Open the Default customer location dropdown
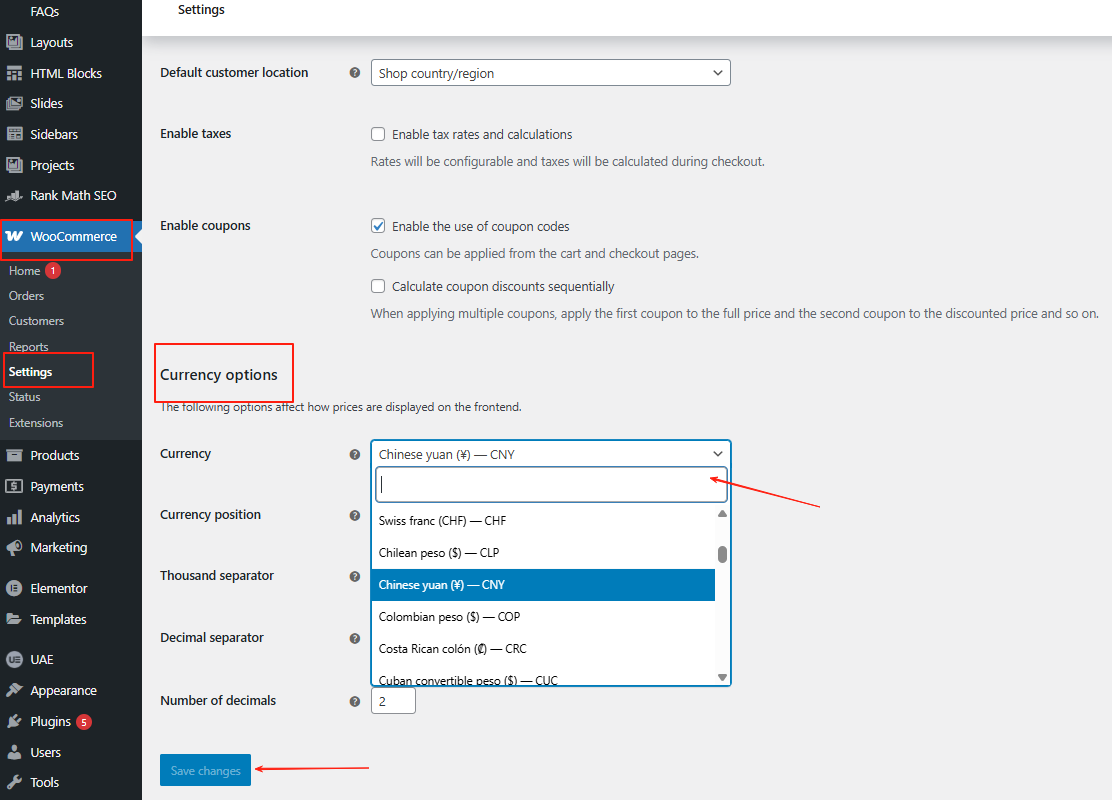Viewport: 1112px width, 800px height. click(550, 73)
